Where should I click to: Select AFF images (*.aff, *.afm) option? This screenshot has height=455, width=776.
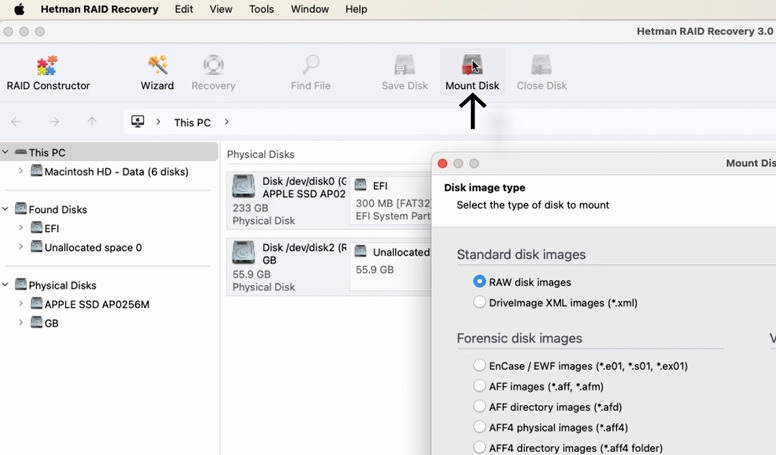[479, 386]
